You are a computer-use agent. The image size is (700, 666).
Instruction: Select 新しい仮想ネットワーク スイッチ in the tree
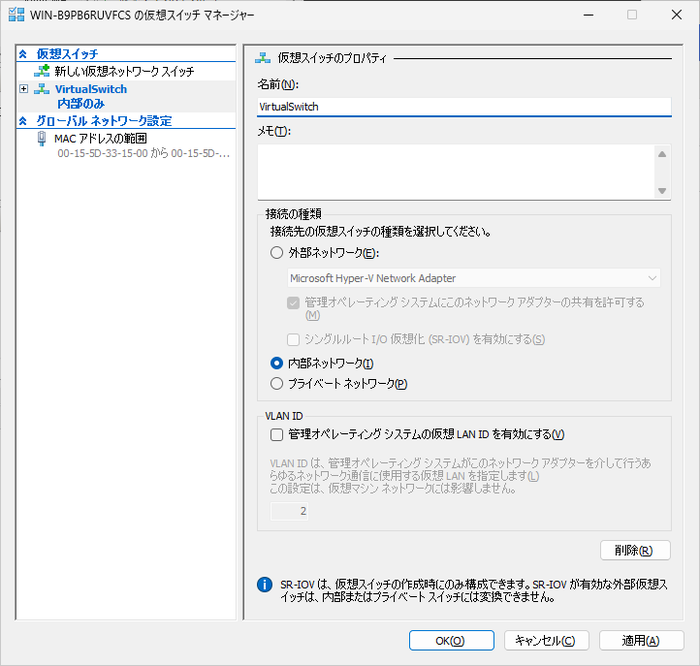(x=124, y=72)
